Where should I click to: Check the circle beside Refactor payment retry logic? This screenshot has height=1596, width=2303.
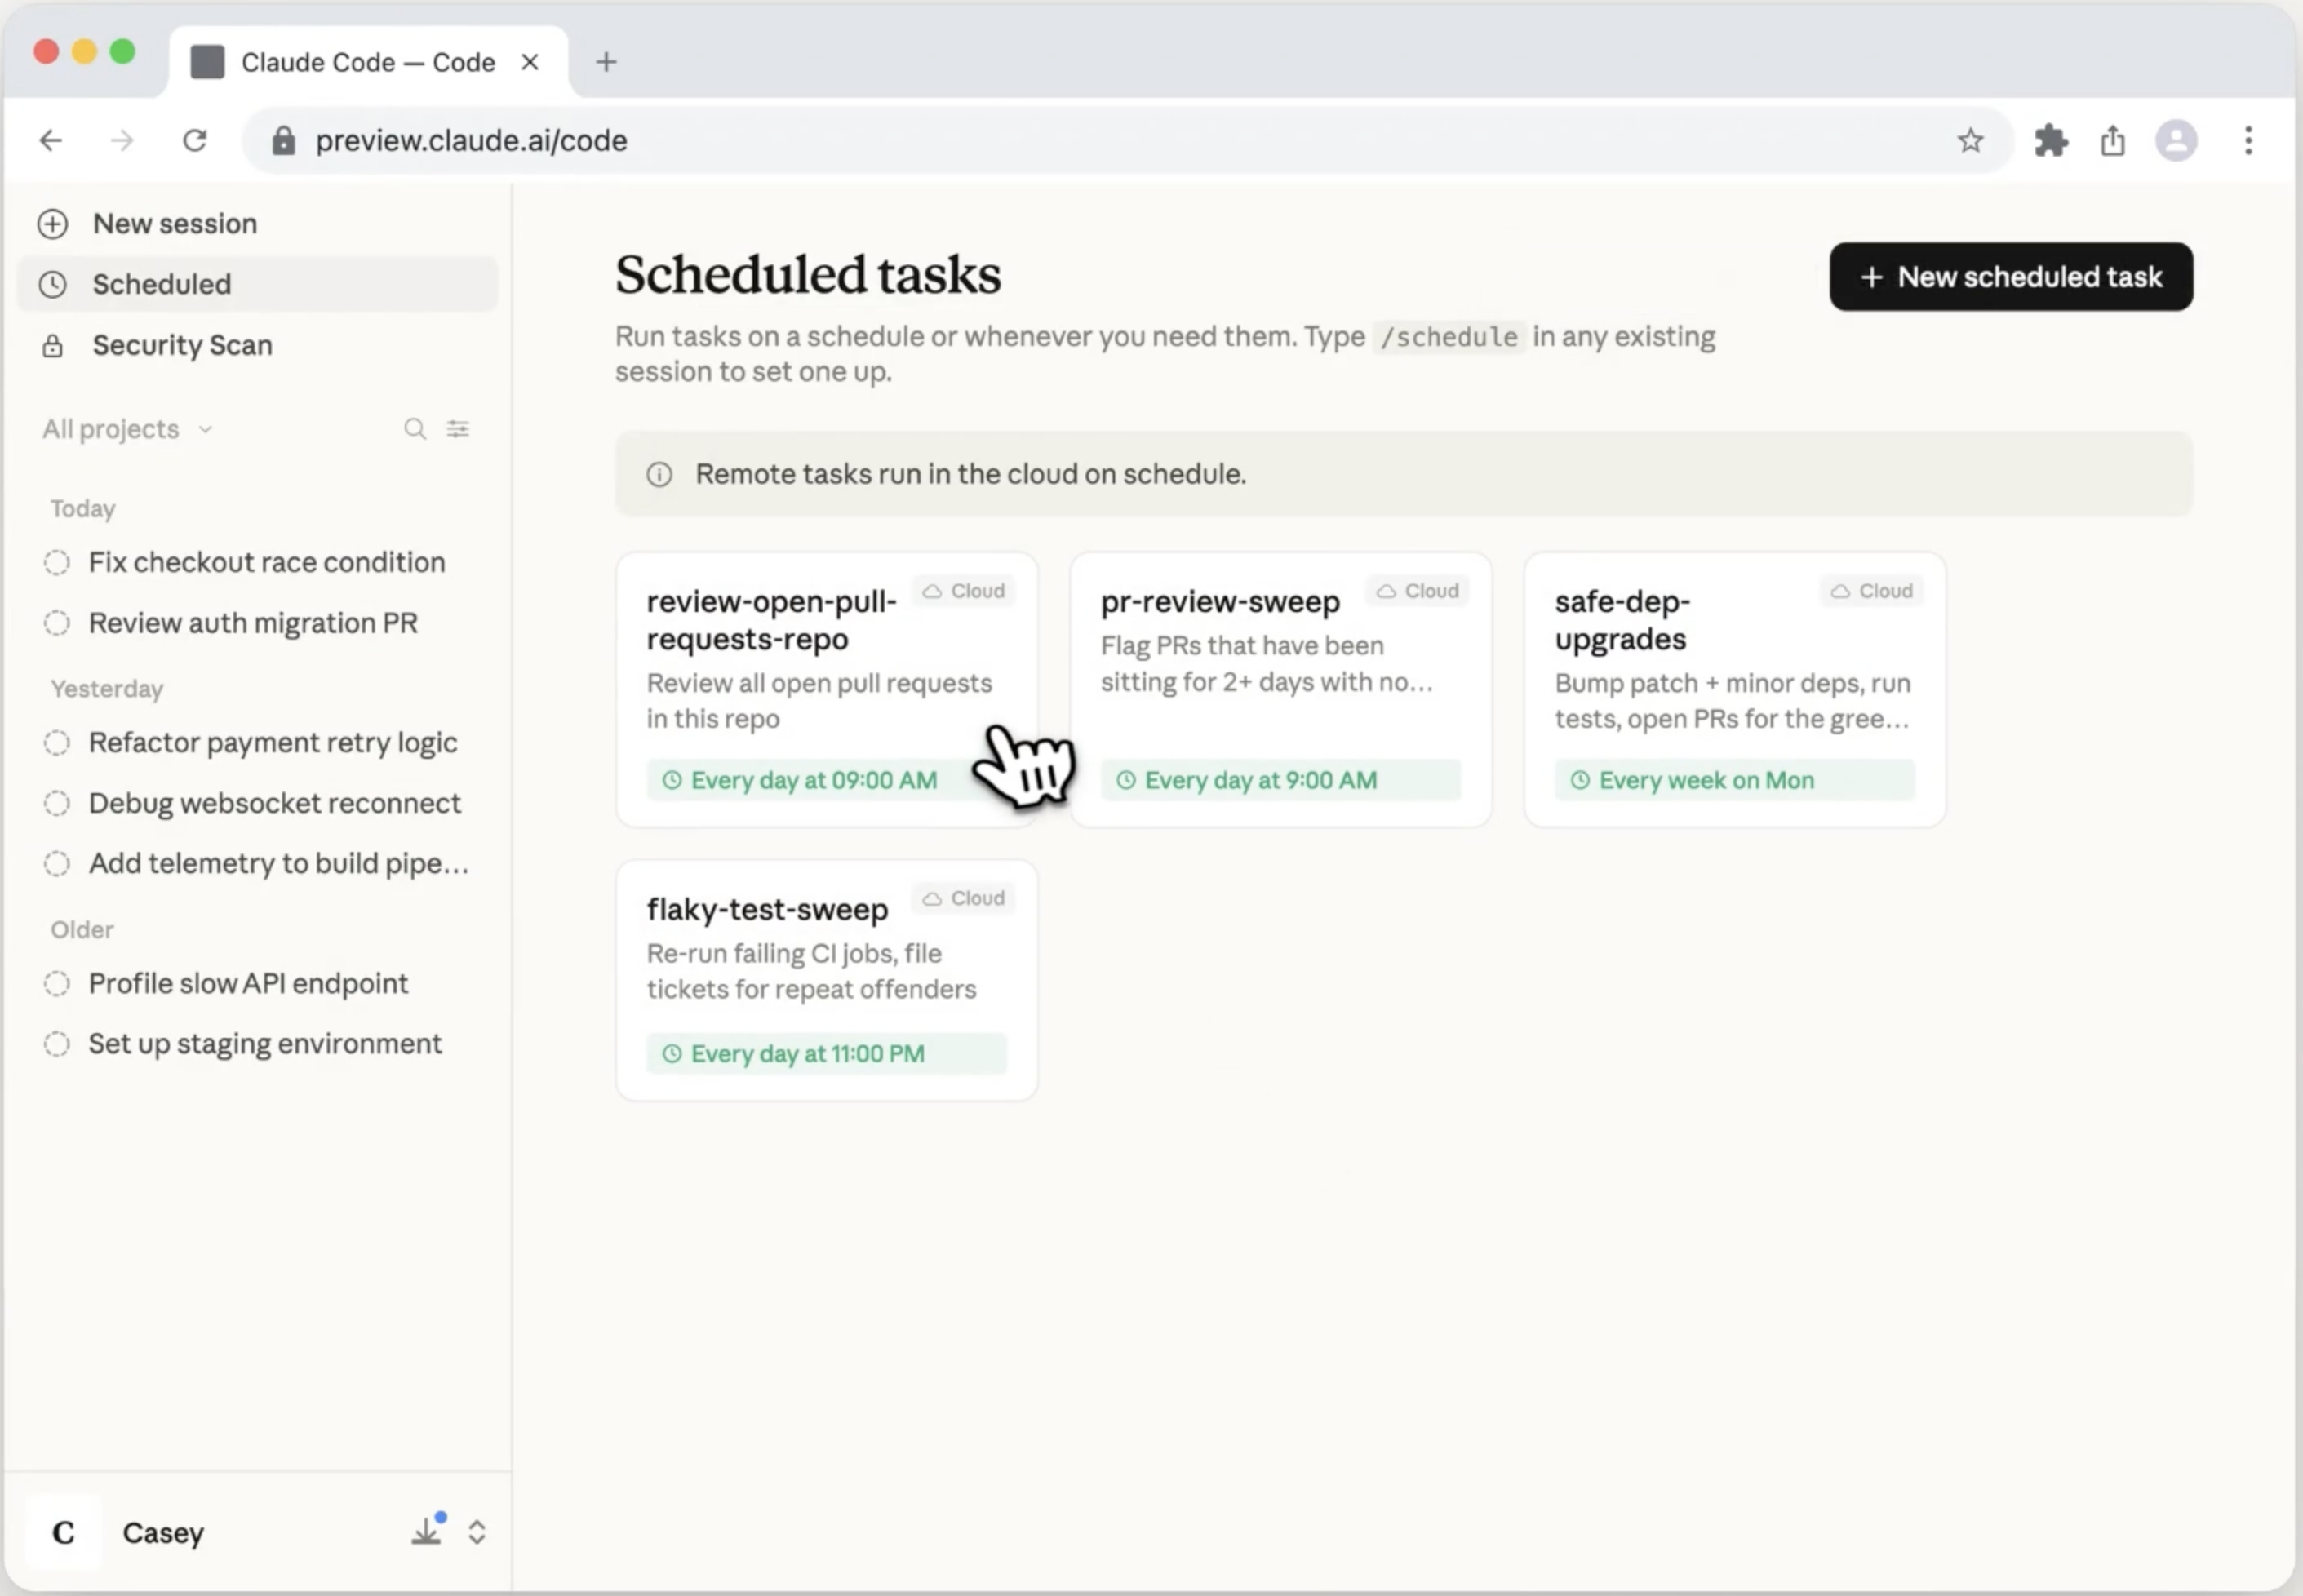pos(57,742)
